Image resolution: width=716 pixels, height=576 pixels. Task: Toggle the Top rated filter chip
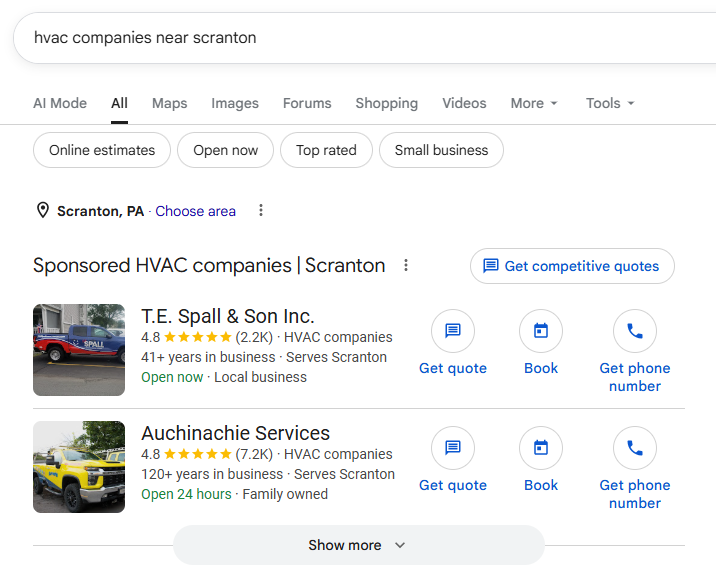click(x=326, y=150)
